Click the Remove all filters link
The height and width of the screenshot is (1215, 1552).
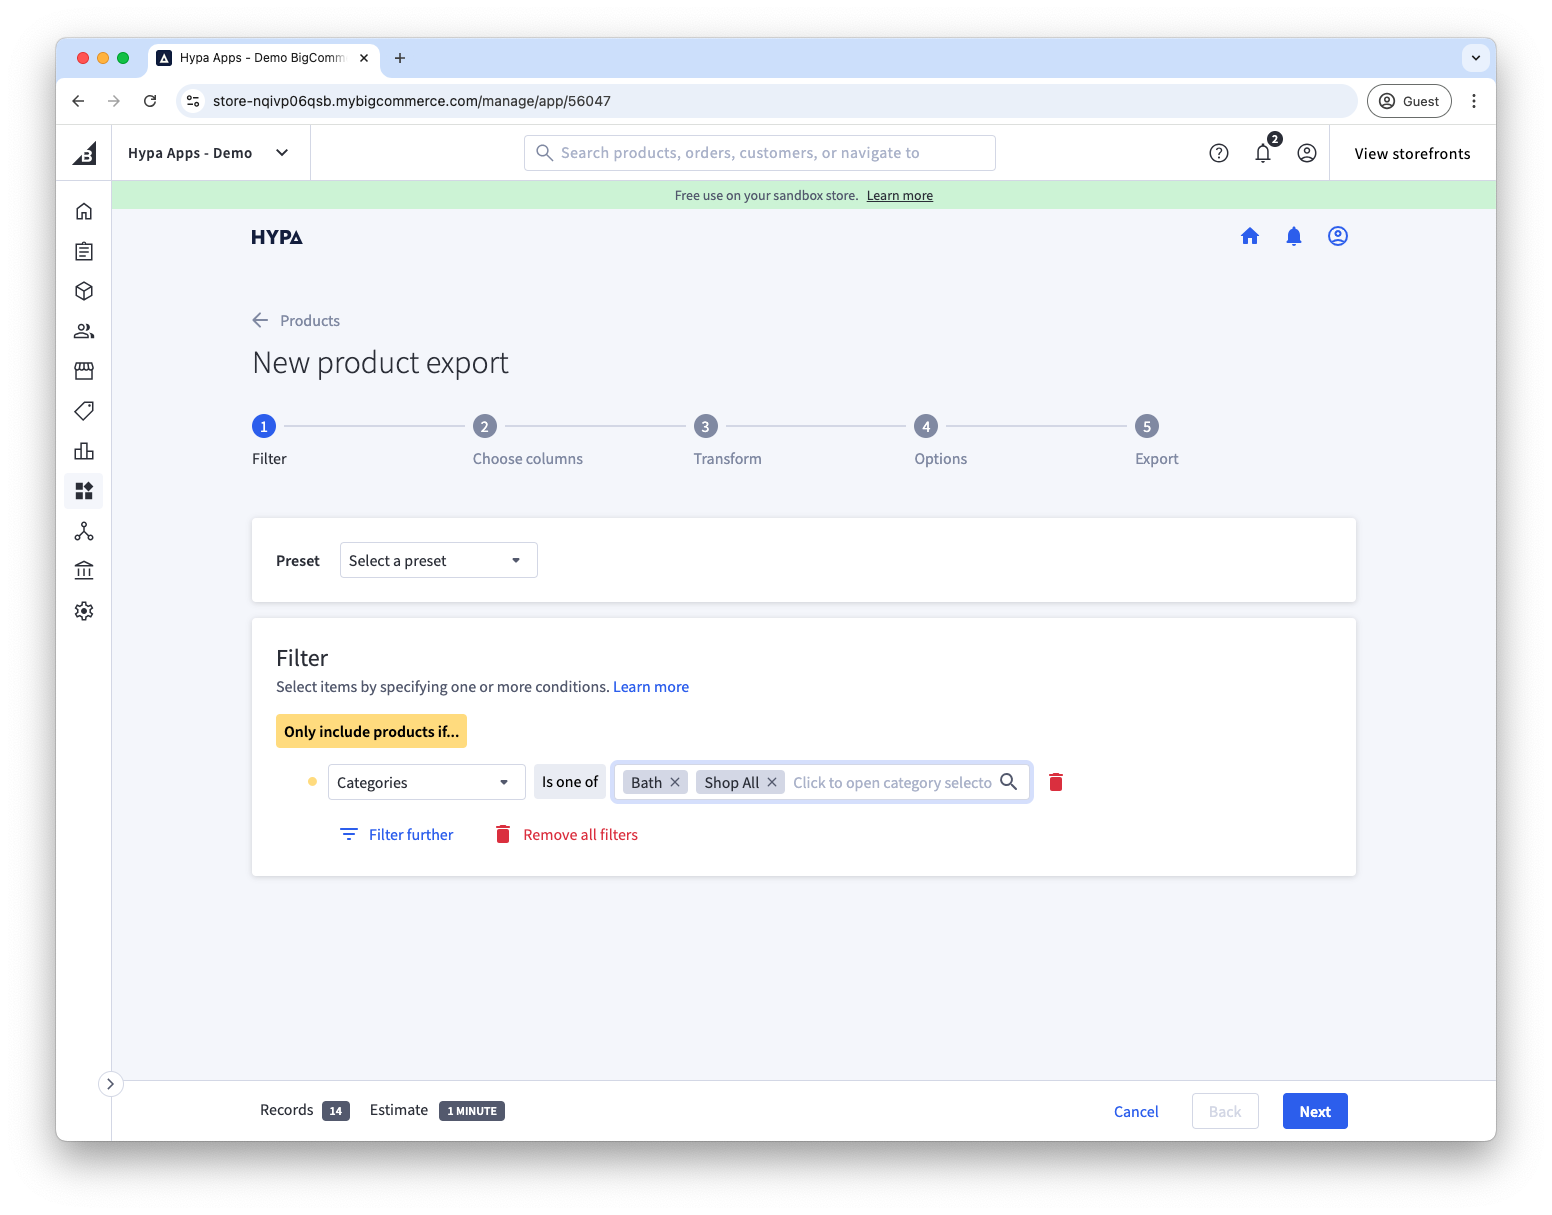coord(580,834)
